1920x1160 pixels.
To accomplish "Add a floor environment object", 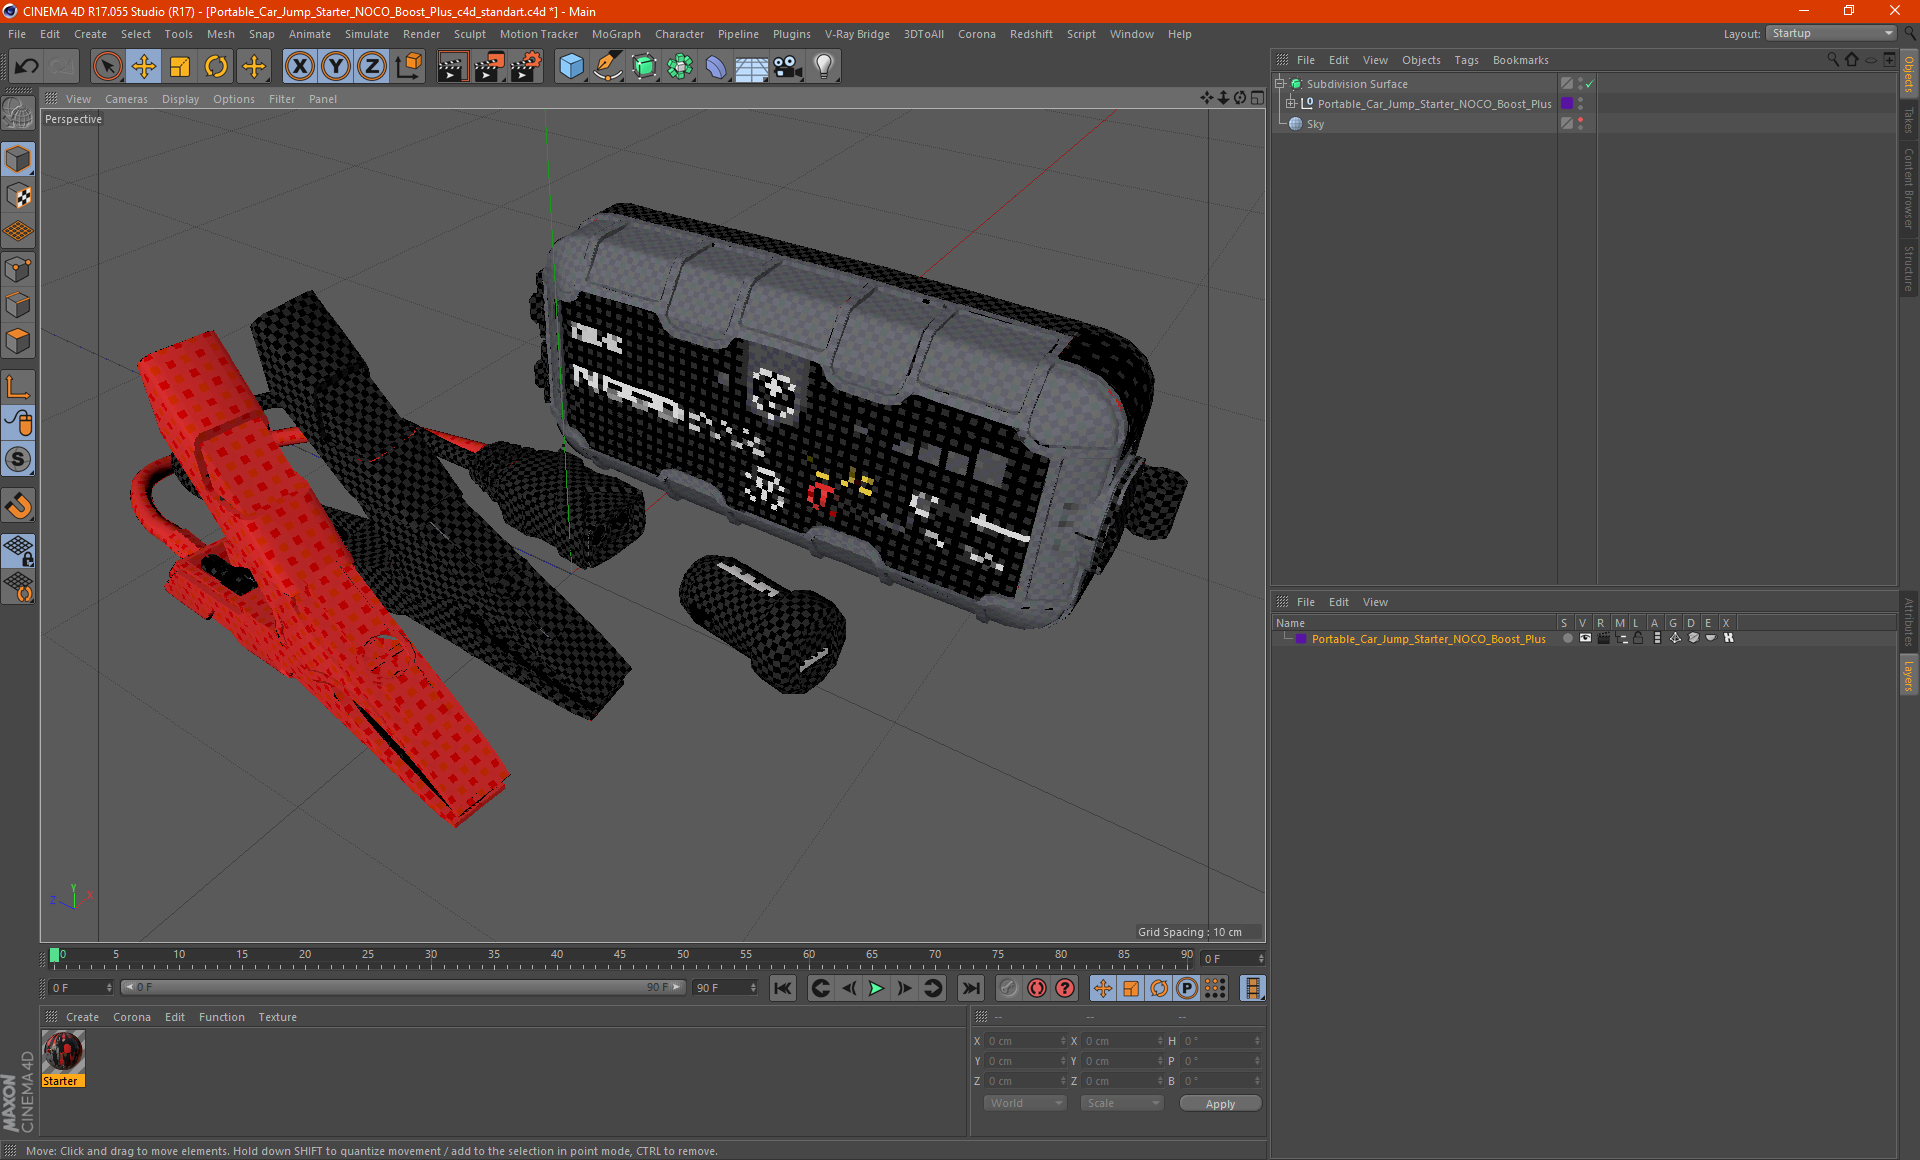I will [x=751, y=67].
